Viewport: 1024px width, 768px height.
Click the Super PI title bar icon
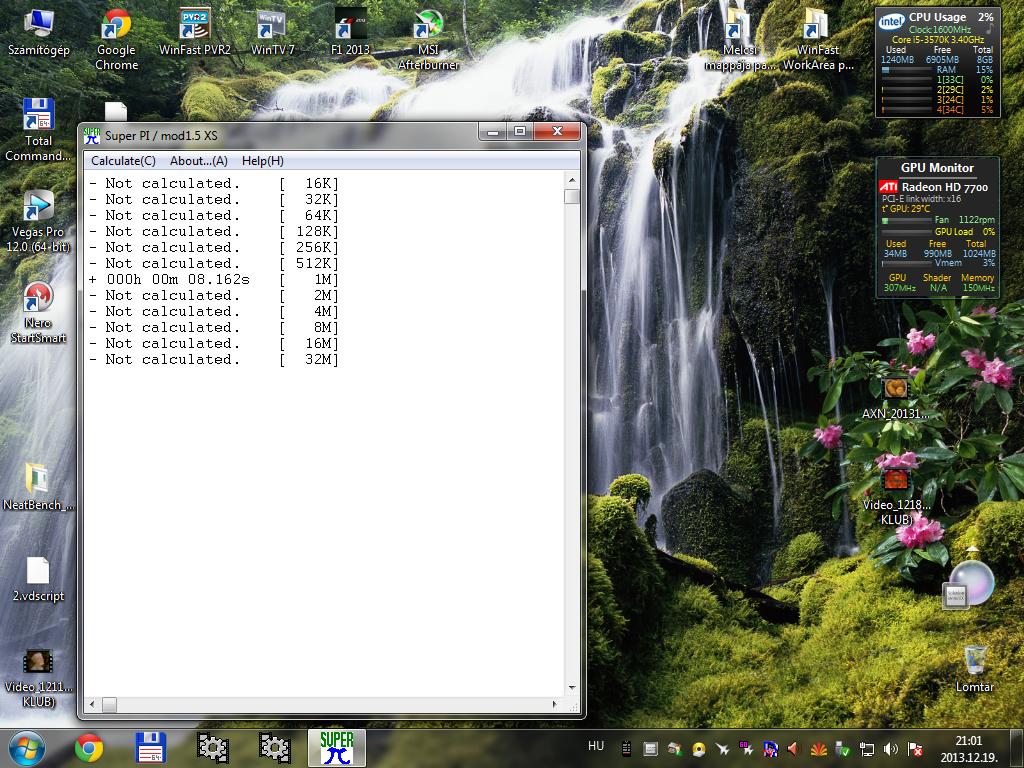coord(92,136)
